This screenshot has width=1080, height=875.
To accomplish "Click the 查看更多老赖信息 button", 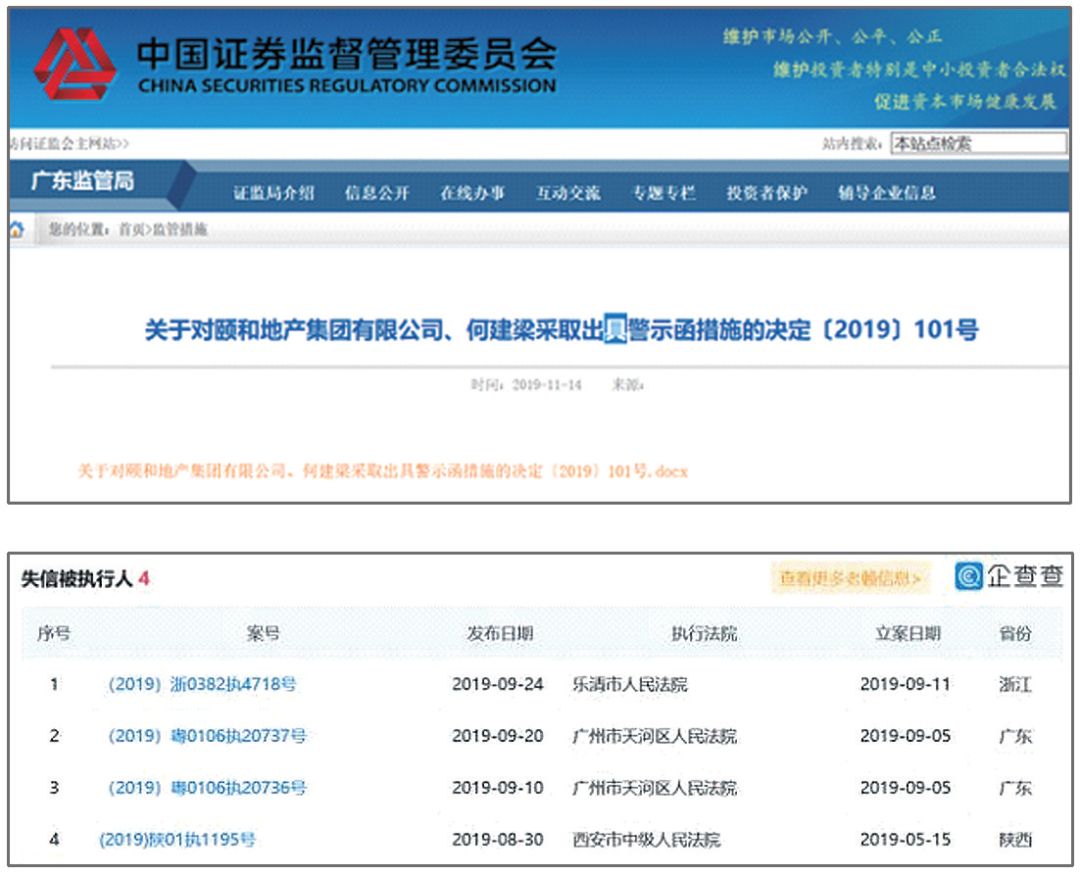I will [x=850, y=578].
